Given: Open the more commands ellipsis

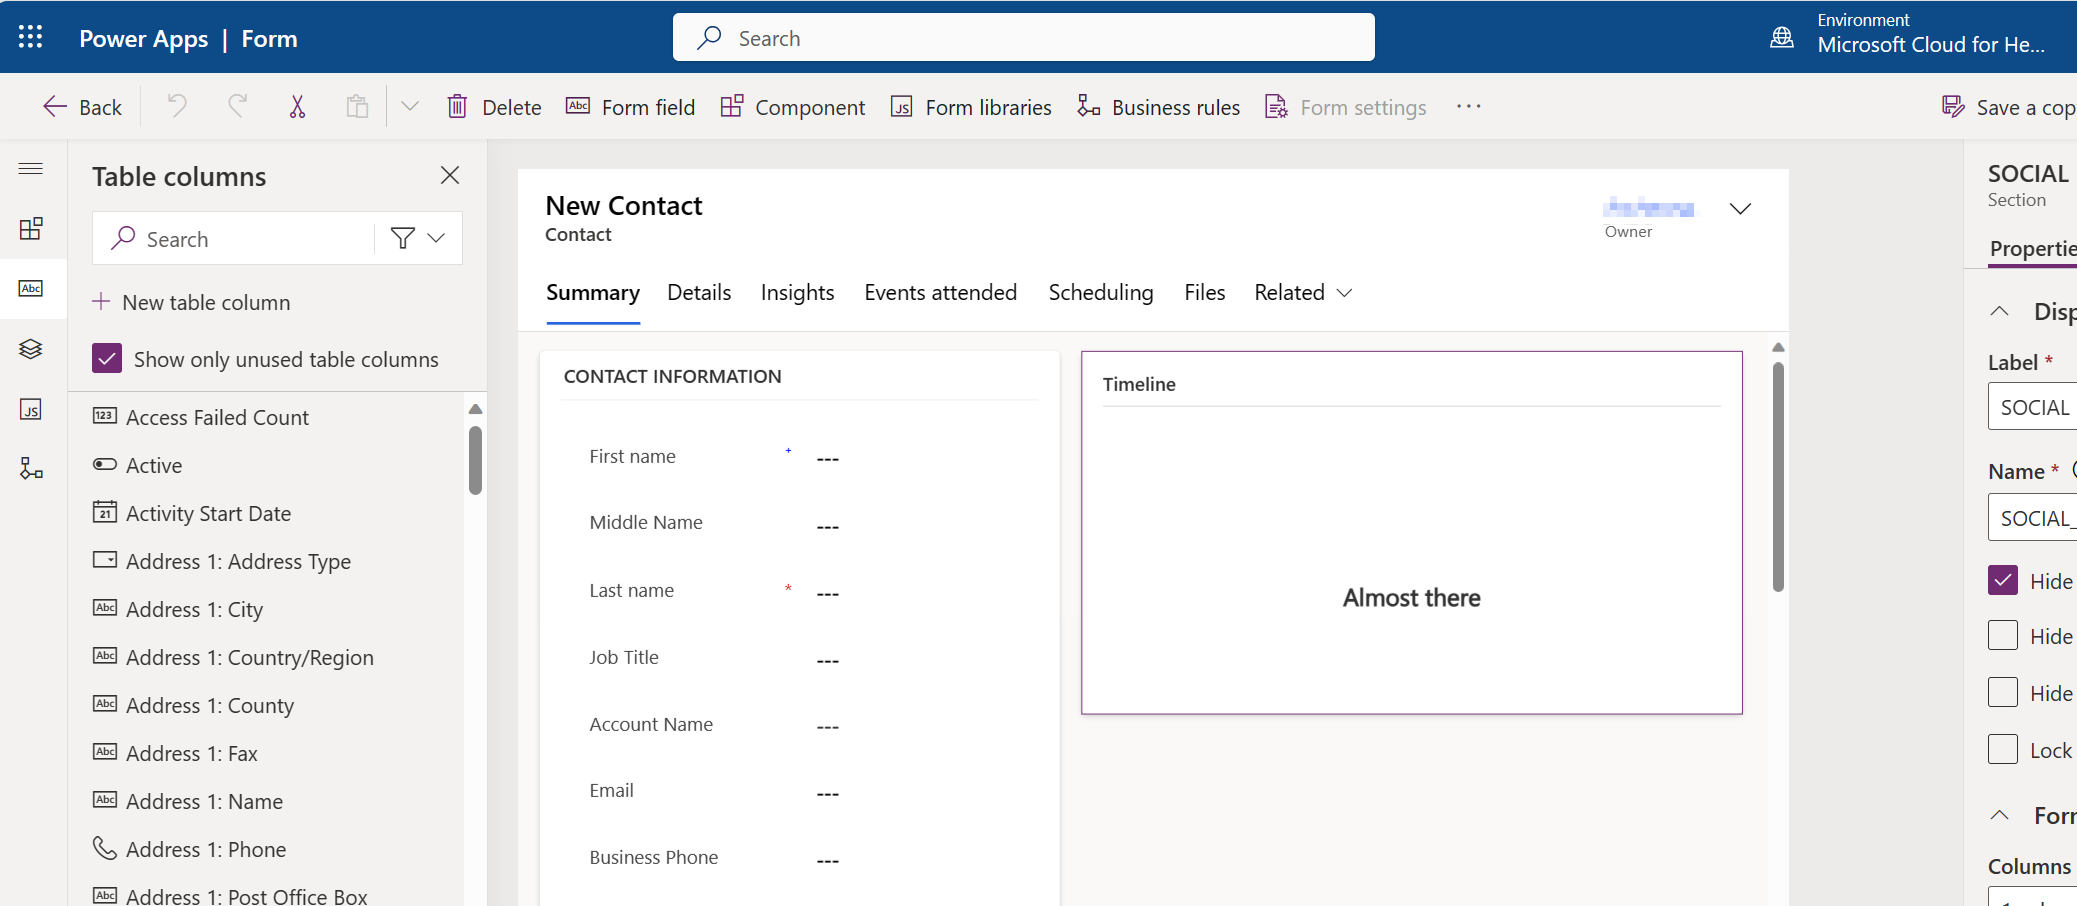Looking at the screenshot, I should click(1468, 106).
